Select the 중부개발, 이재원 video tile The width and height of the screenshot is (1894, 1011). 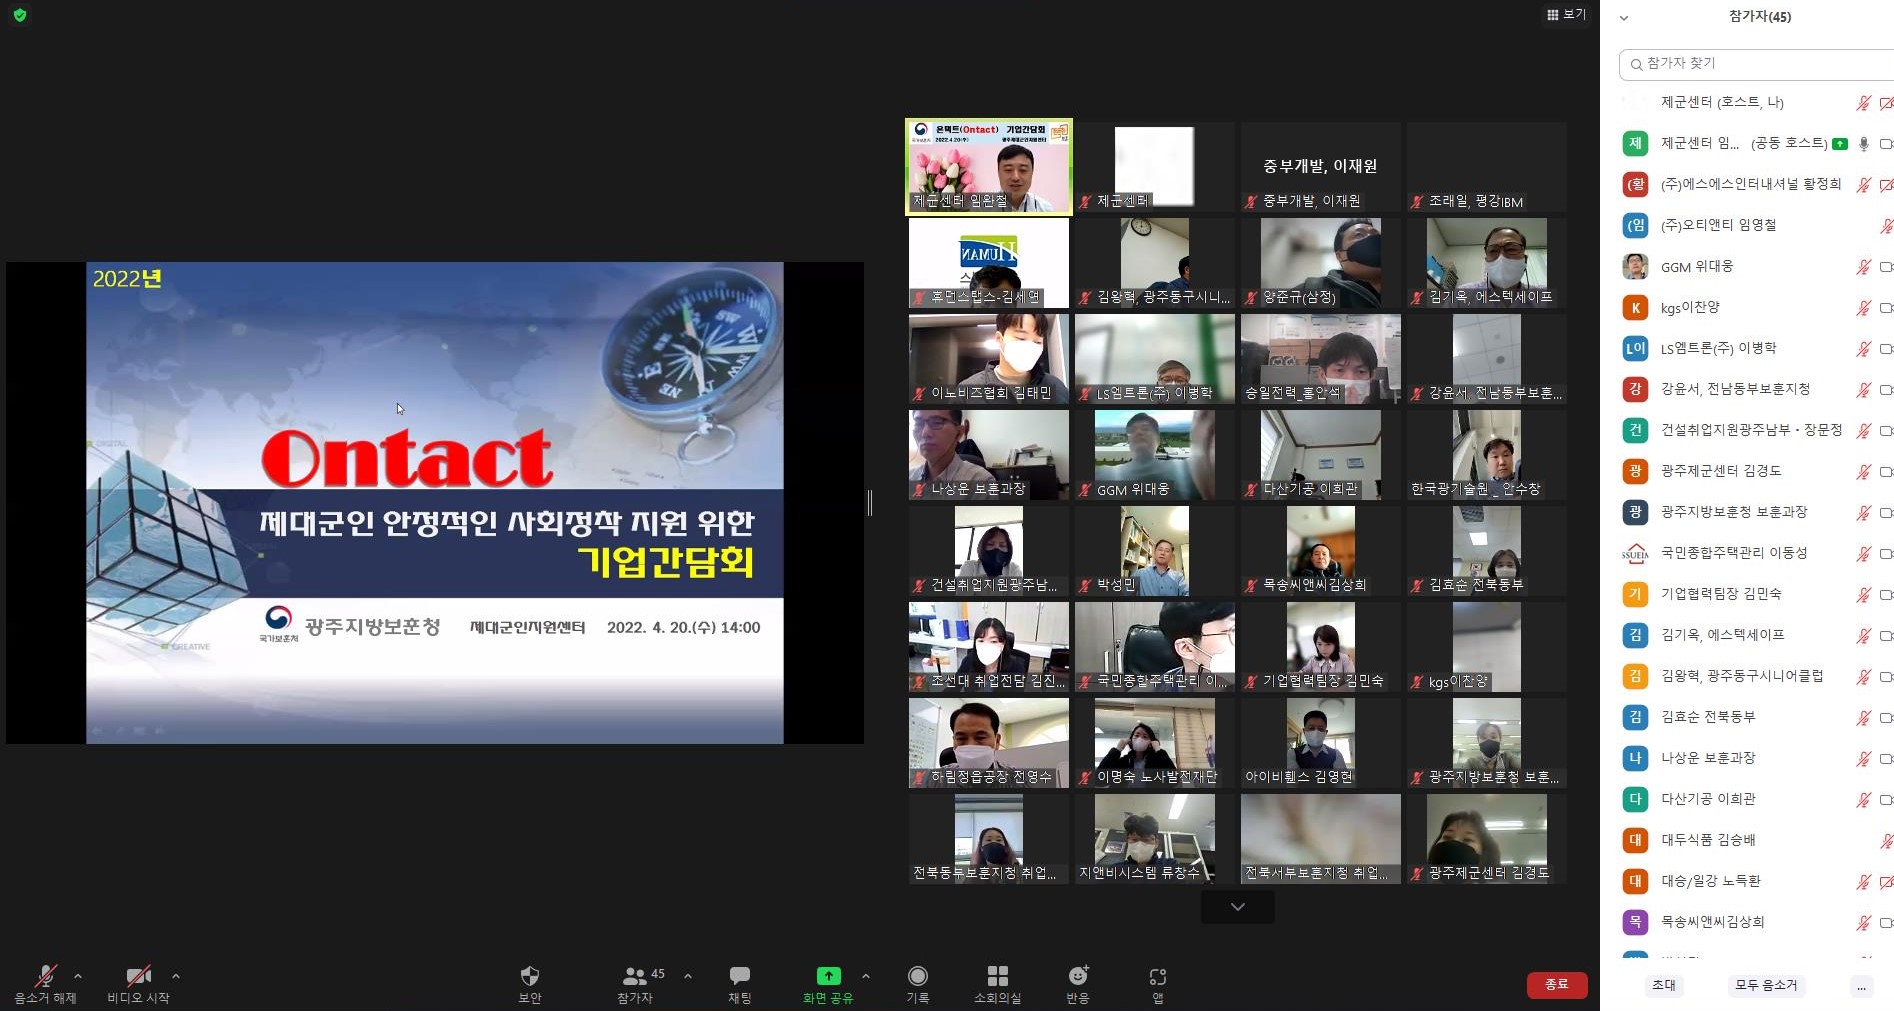[x=1321, y=167]
